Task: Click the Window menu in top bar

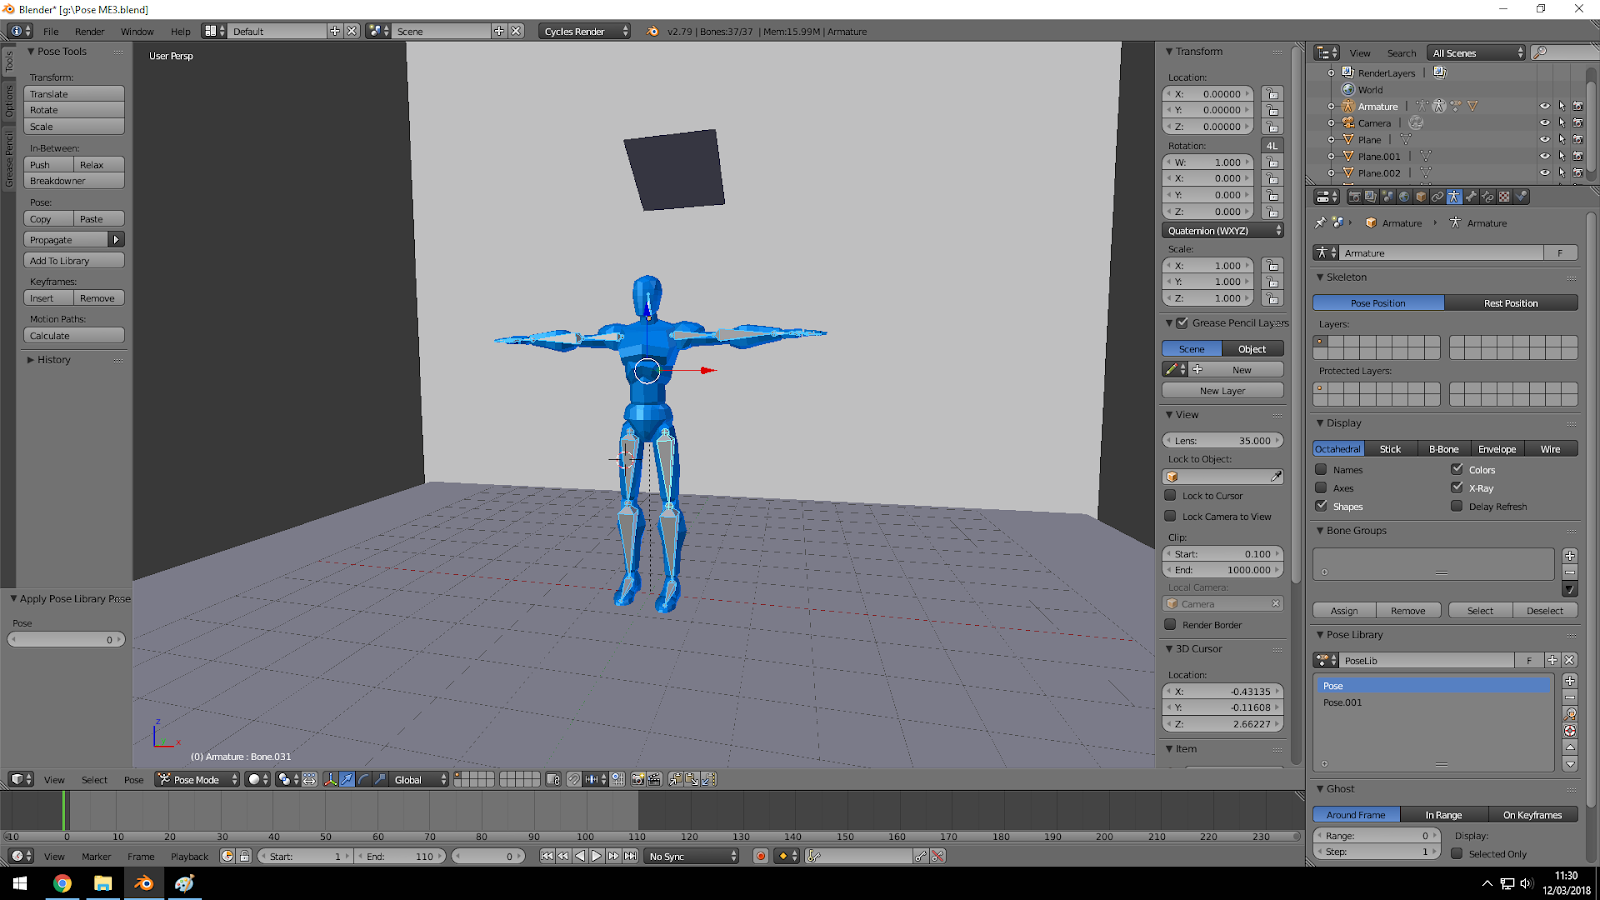Action: 139,31
